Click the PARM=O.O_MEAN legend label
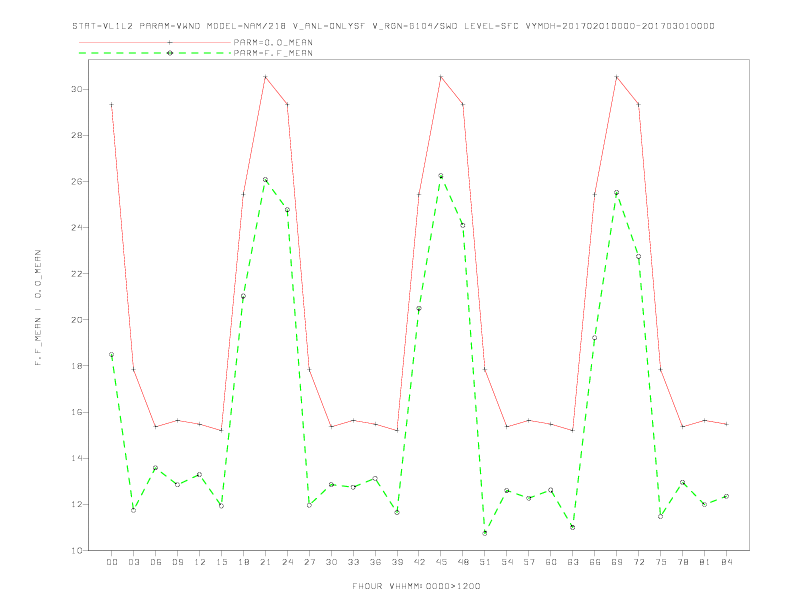Viewport: 792px width, 612px height. tap(273, 42)
